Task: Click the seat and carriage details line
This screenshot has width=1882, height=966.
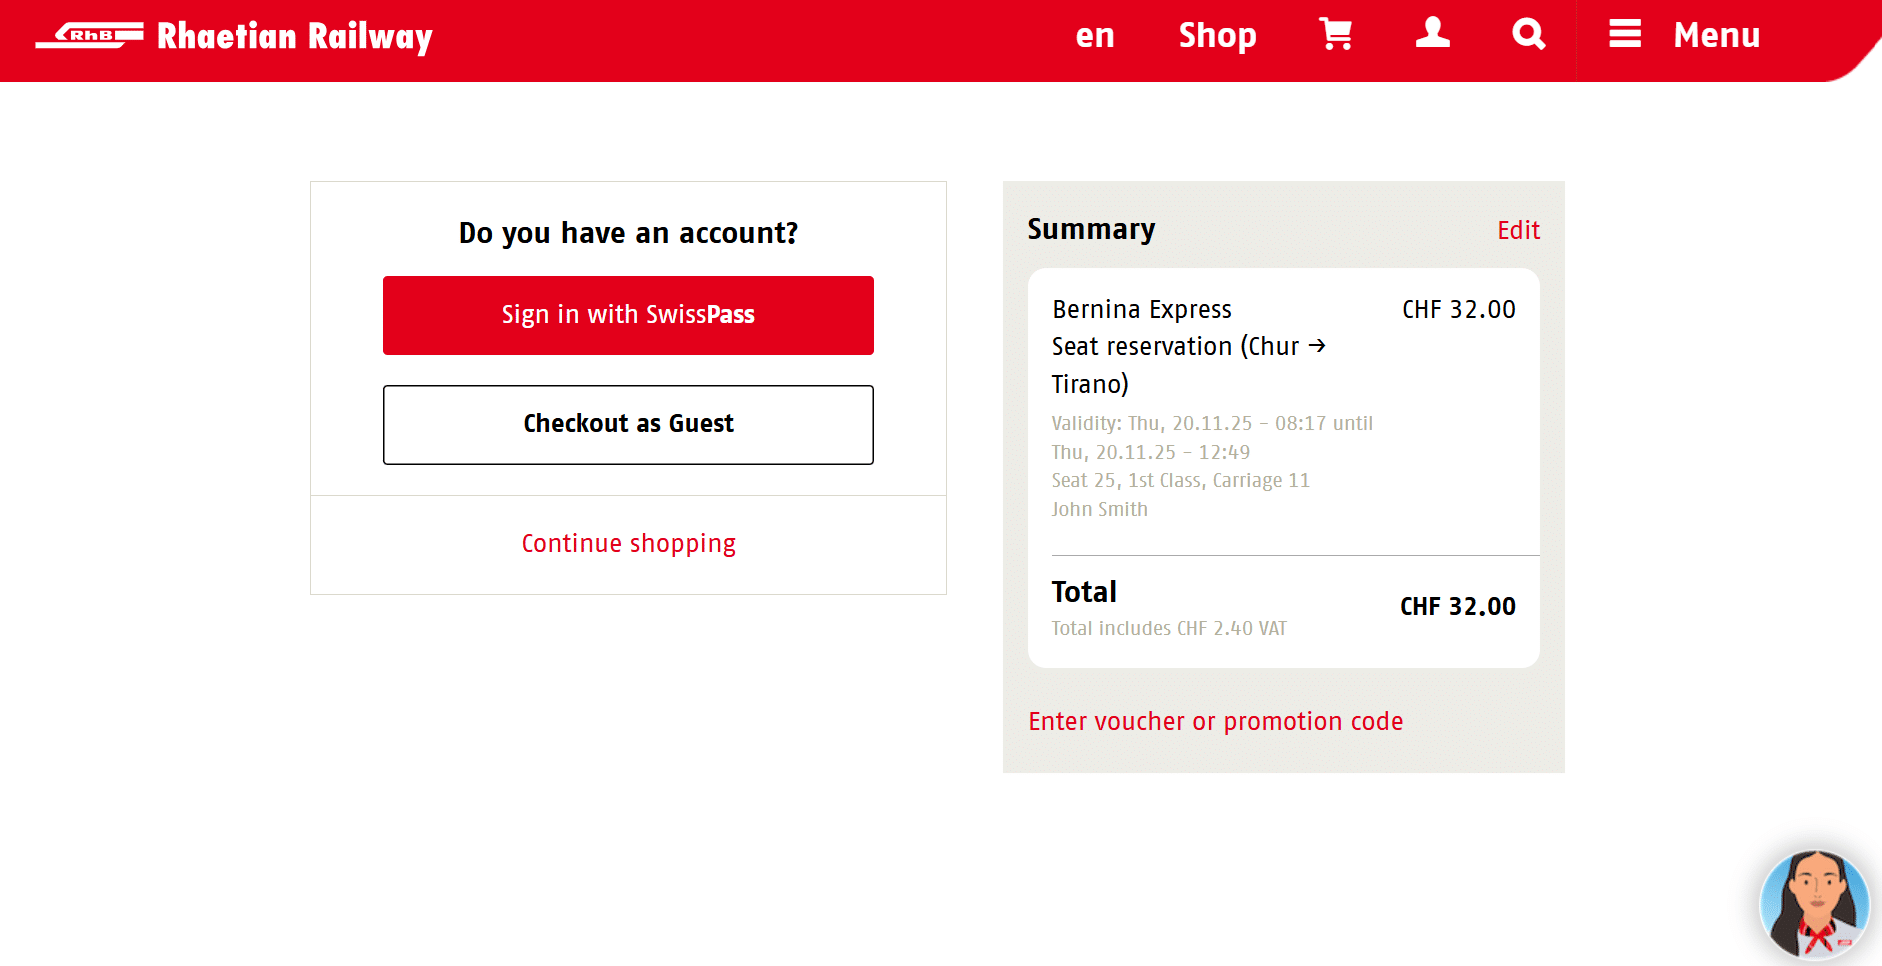Action: (x=1180, y=481)
